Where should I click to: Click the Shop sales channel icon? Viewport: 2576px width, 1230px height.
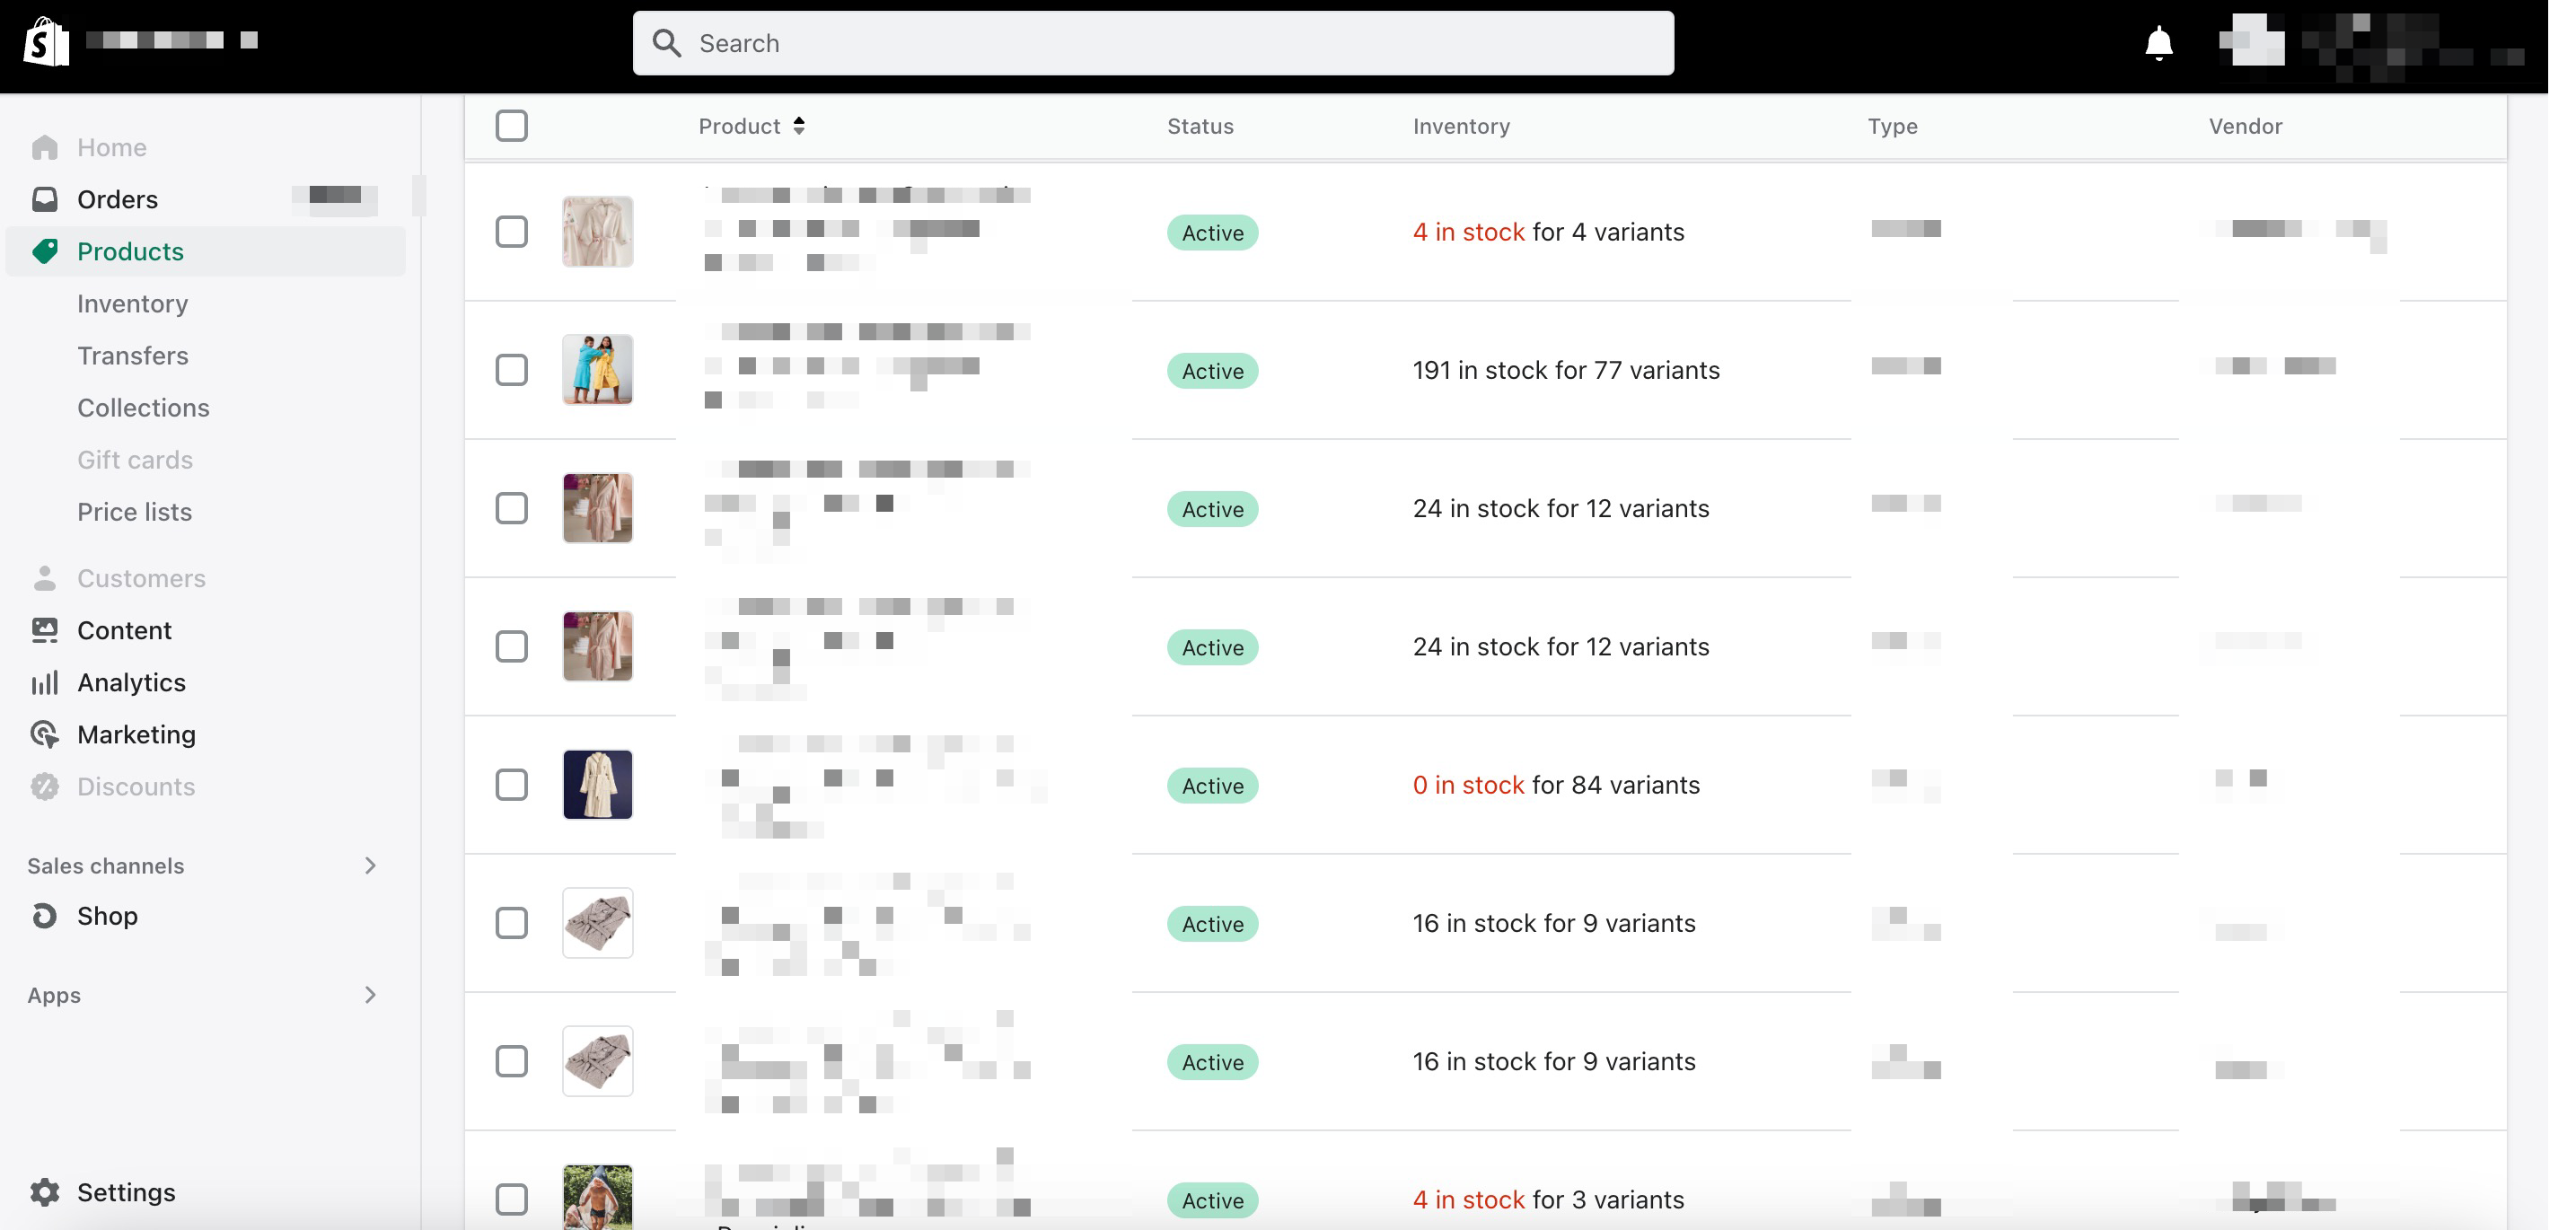click(x=44, y=915)
